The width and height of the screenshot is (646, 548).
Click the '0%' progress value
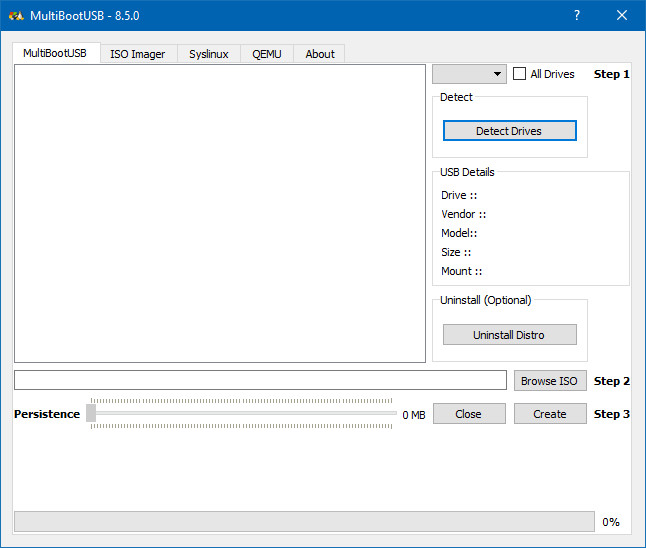coord(611,522)
